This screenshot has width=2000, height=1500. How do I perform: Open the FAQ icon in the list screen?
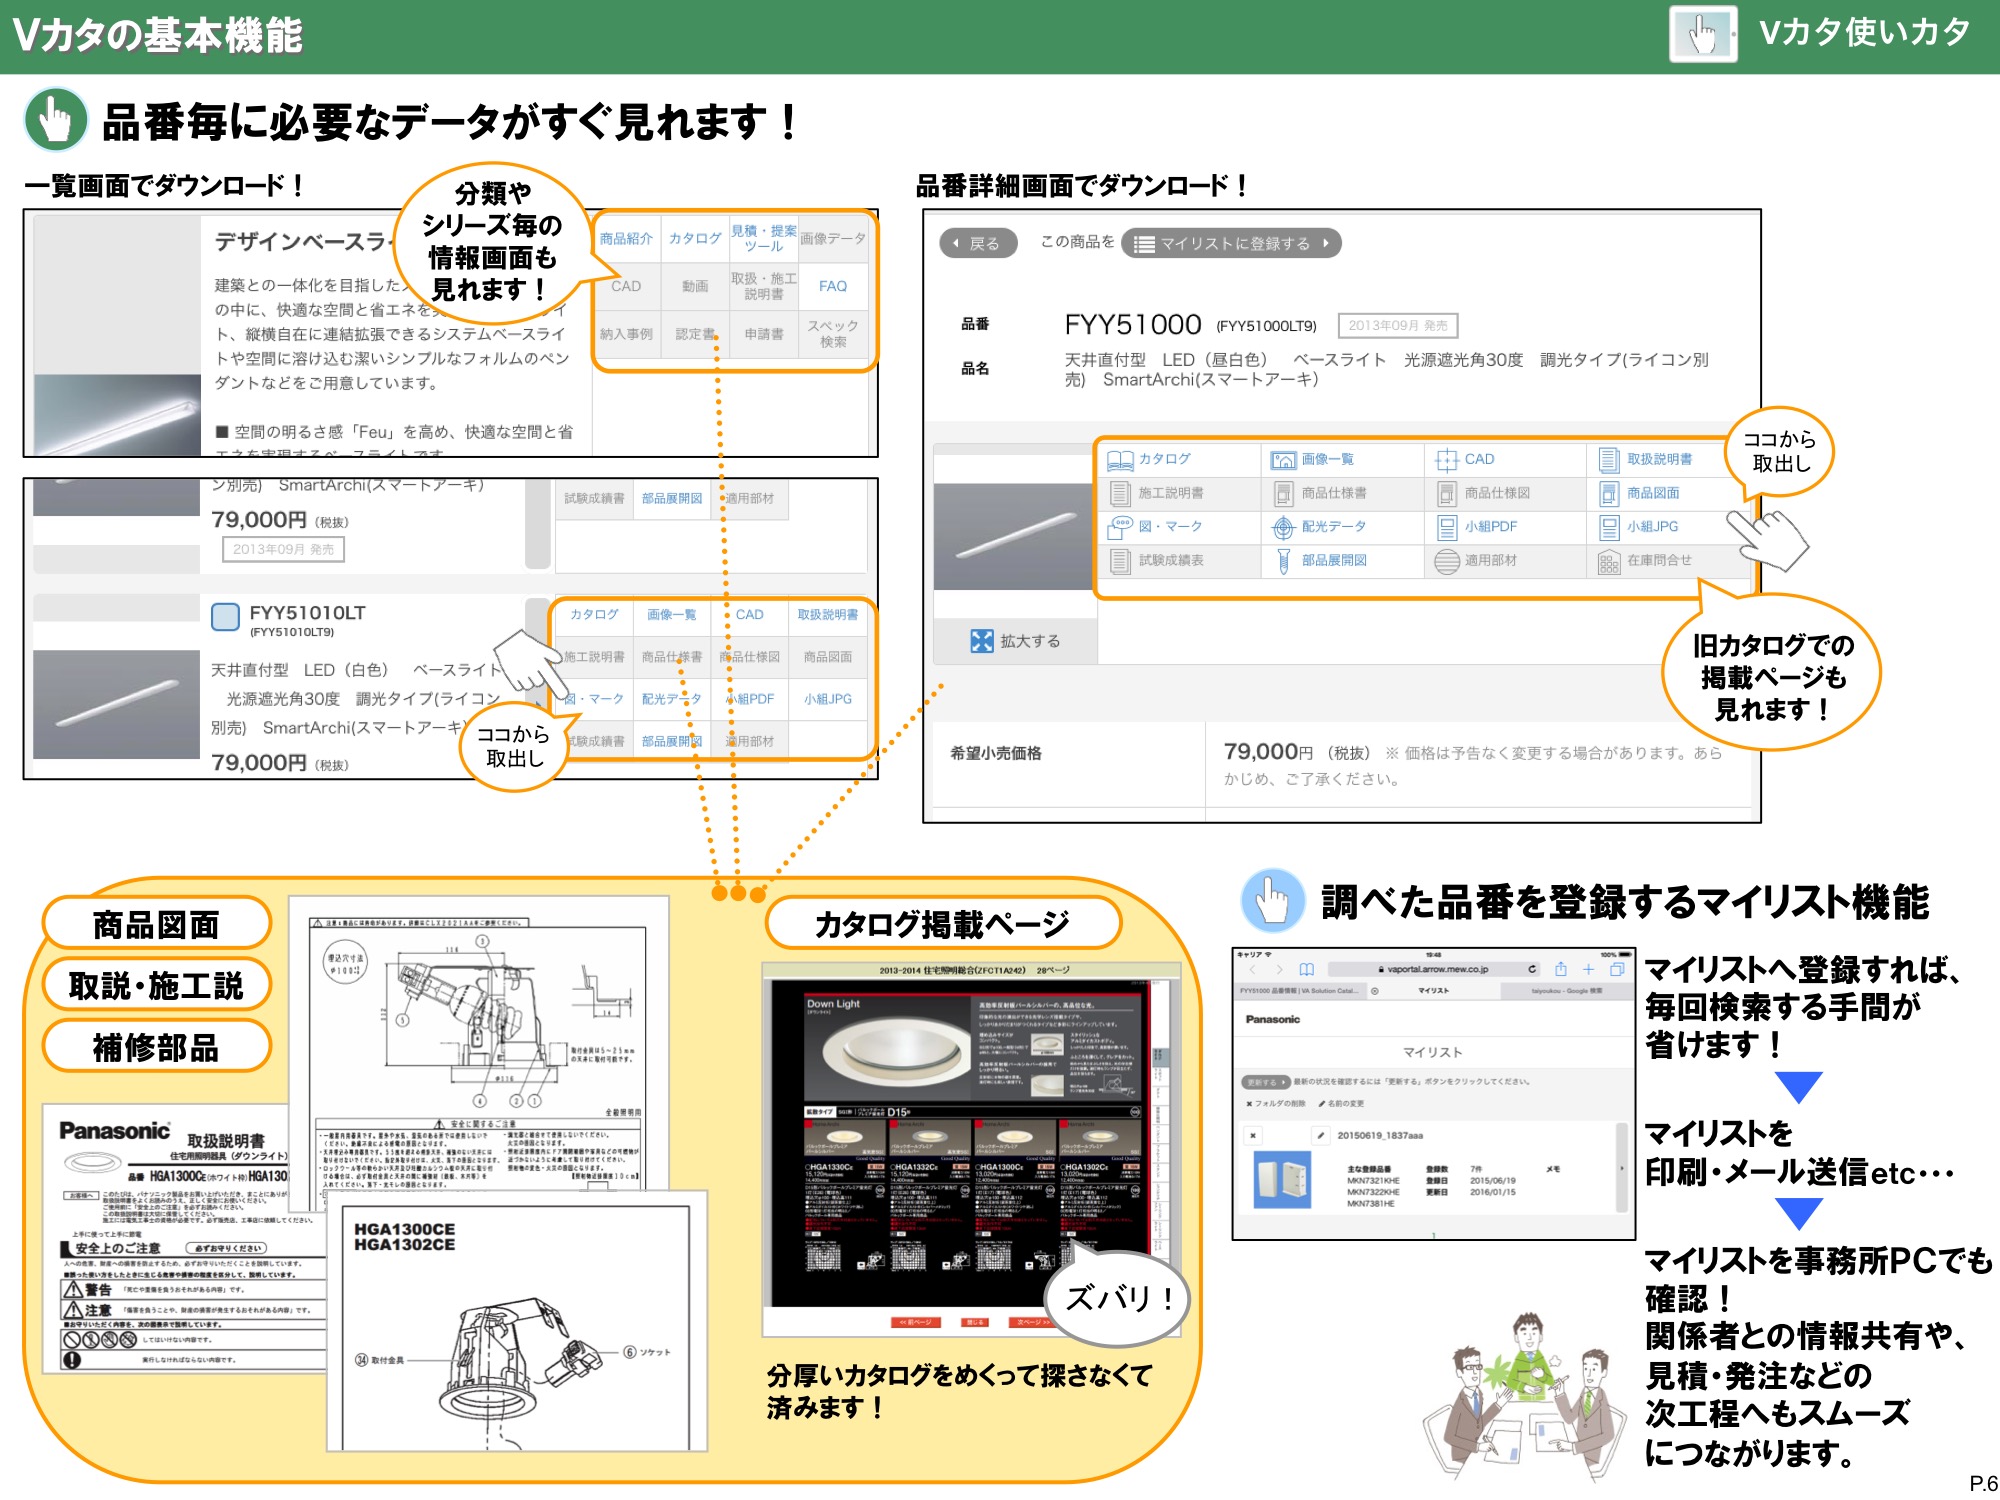point(833,287)
